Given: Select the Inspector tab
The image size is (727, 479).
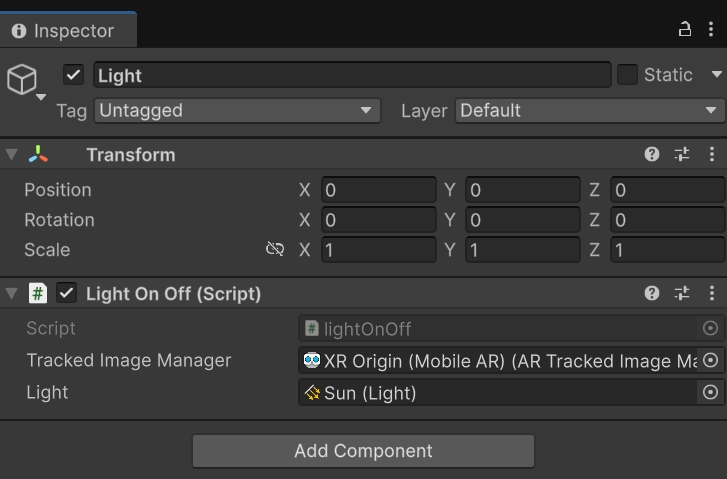Looking at the screenshot, I should [x=64, y=30].
